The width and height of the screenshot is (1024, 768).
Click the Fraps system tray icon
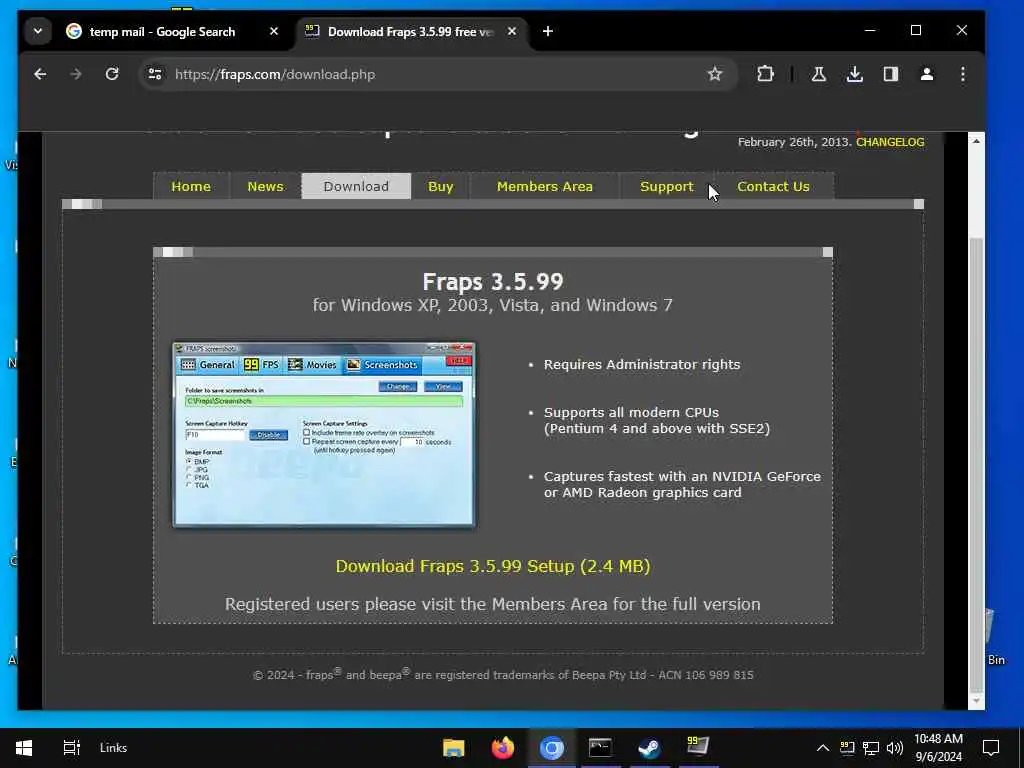847,748
